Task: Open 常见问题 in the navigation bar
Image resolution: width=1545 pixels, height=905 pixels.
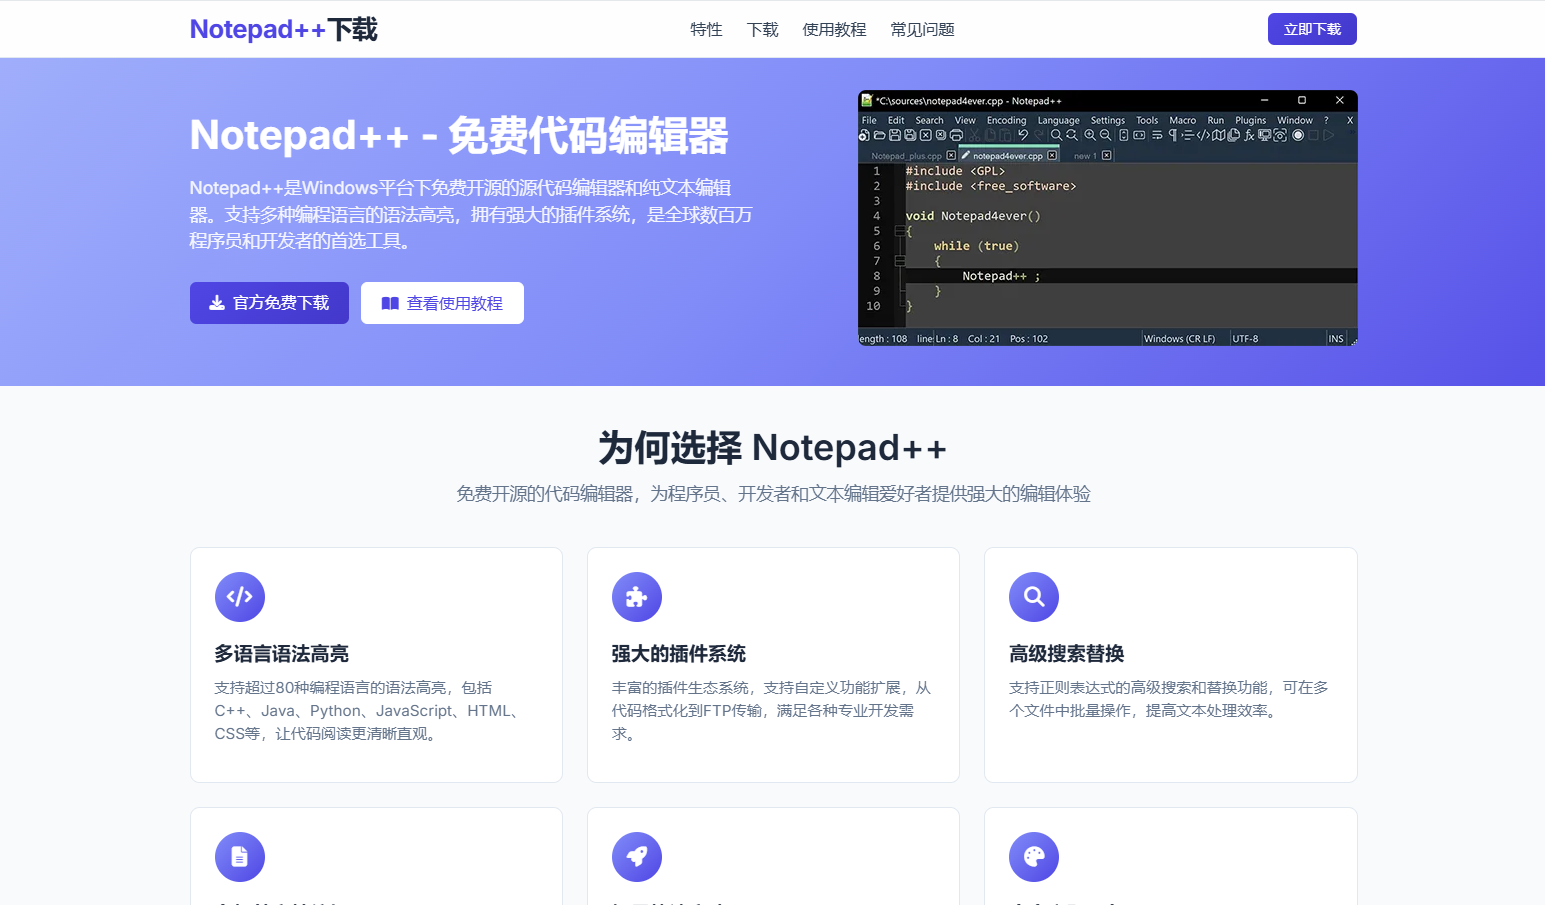Action: point(922,30)
